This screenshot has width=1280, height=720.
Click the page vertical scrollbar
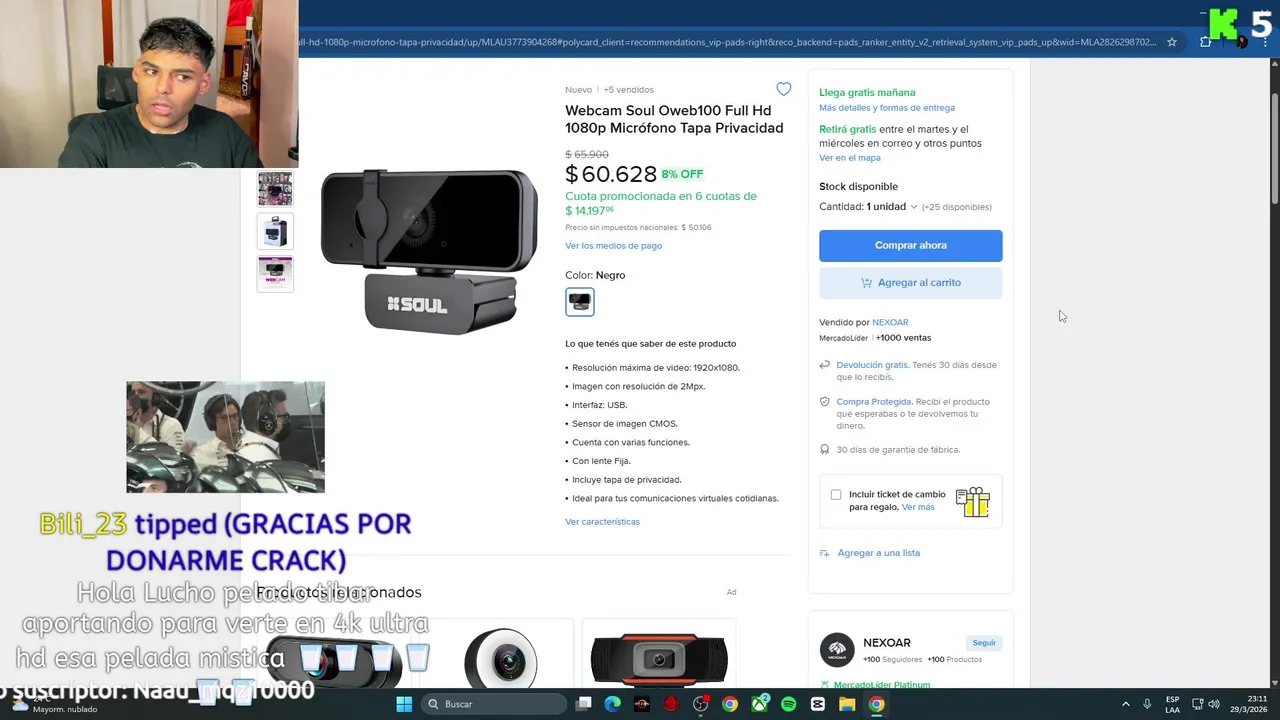[1275, 150]
